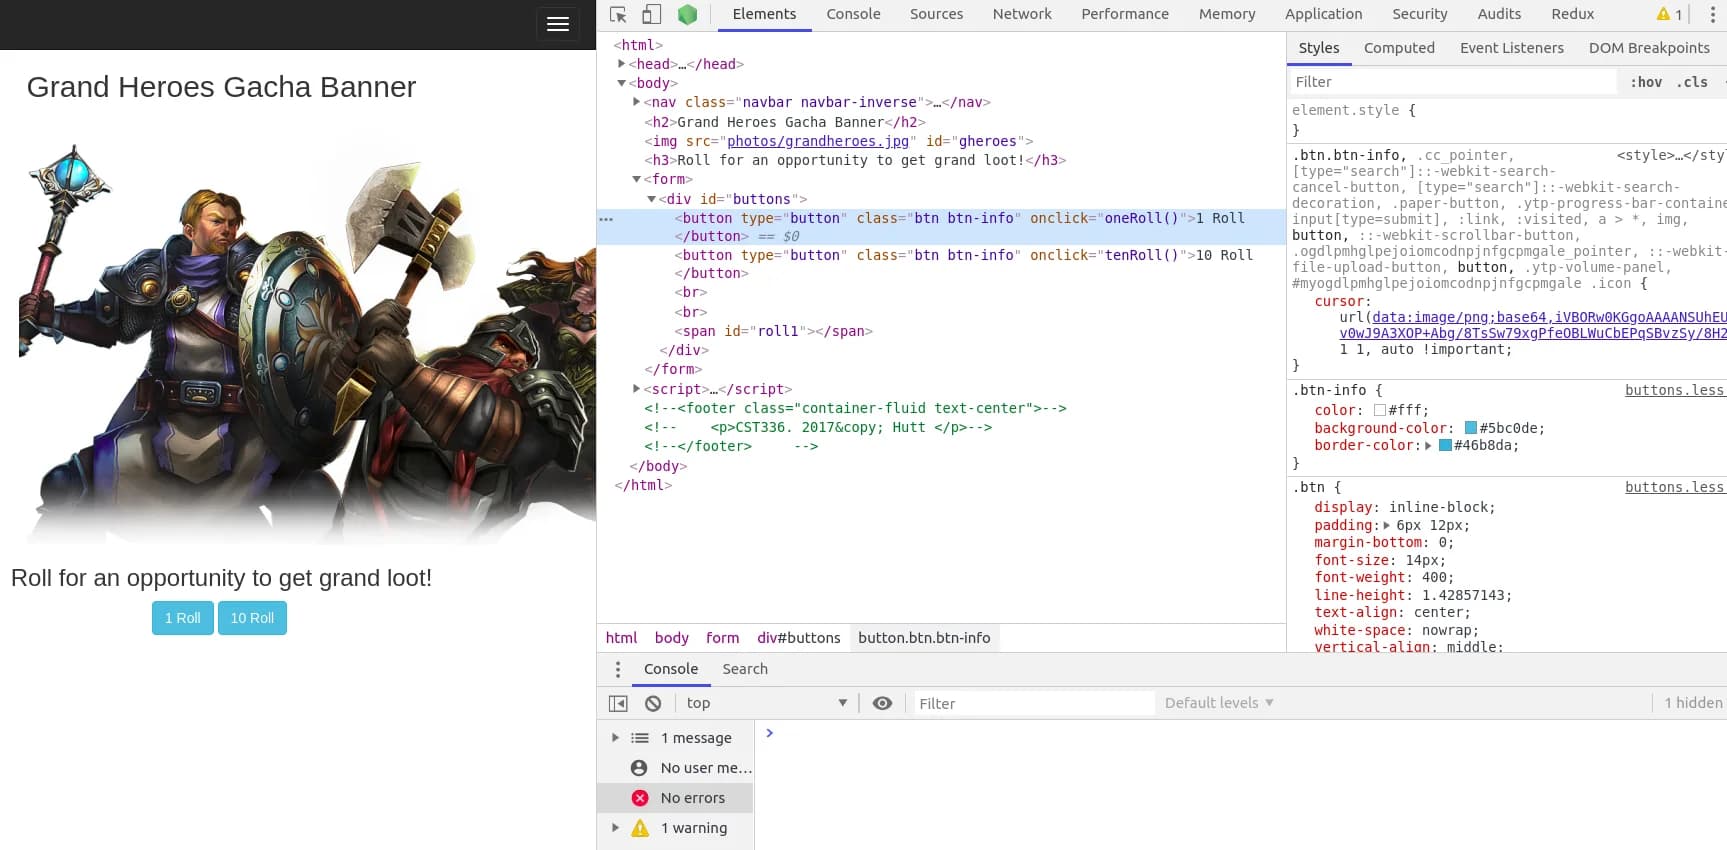Click the live expression eye icon
The height and width of the screenshot is (850, 1727).
pos(882,703)
